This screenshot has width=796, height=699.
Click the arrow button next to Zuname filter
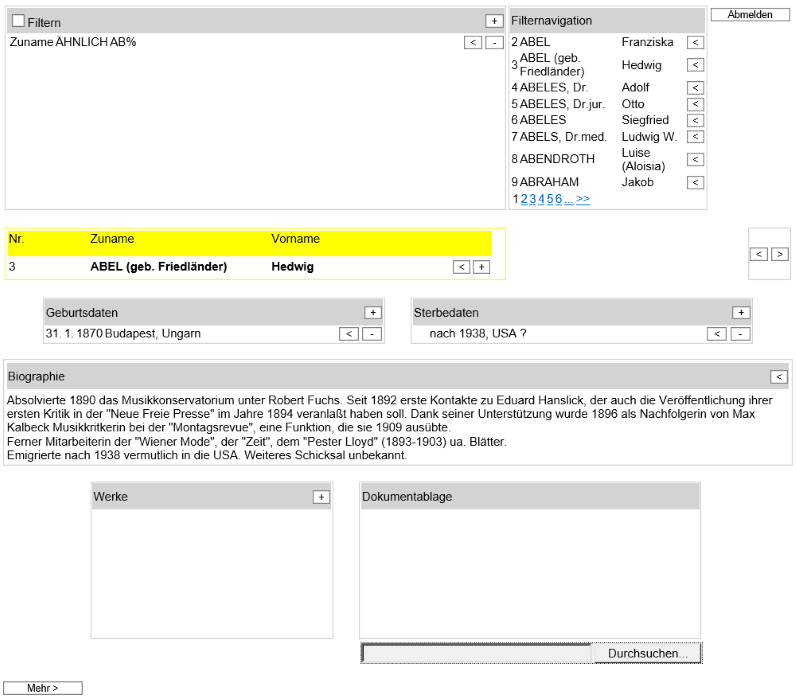click(473, 42)
